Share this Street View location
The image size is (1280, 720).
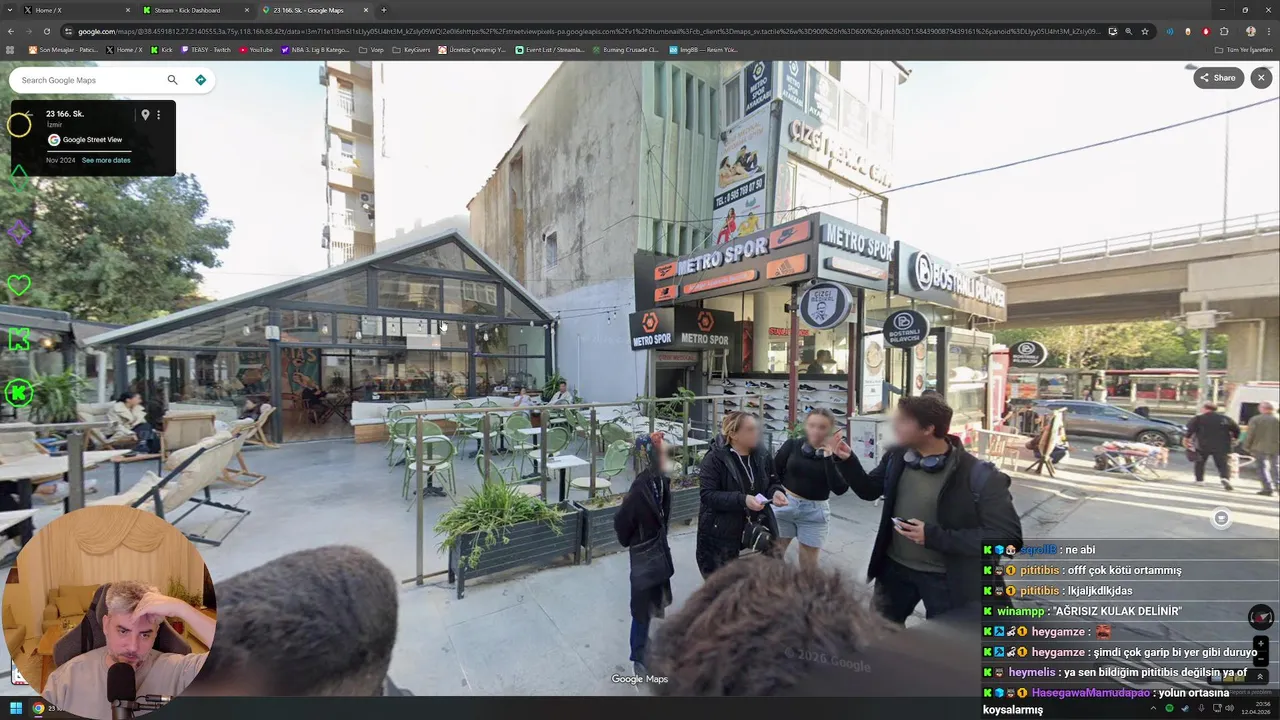tap(1218, 78)
